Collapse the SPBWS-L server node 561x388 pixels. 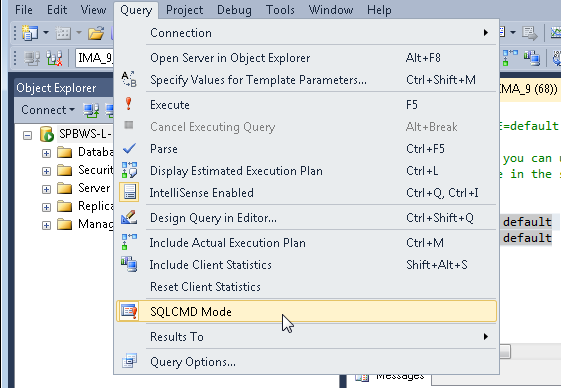[x=28, y=135]
